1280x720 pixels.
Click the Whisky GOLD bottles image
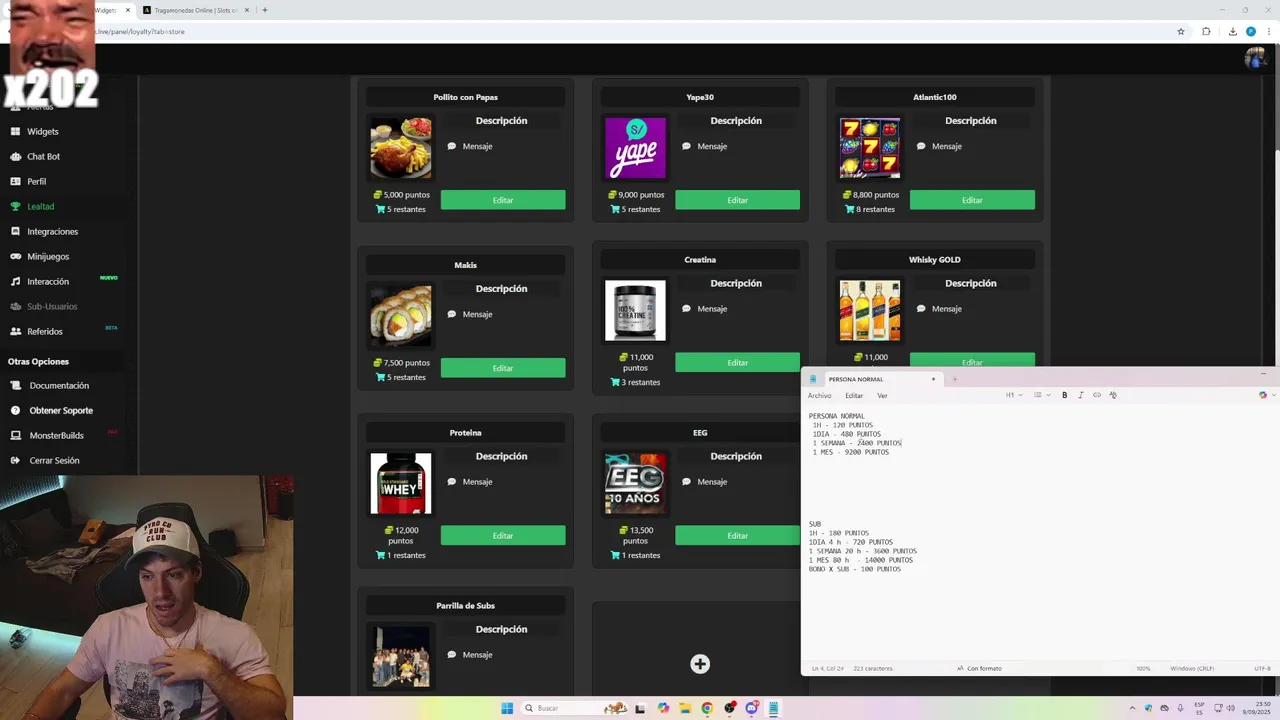870,311
